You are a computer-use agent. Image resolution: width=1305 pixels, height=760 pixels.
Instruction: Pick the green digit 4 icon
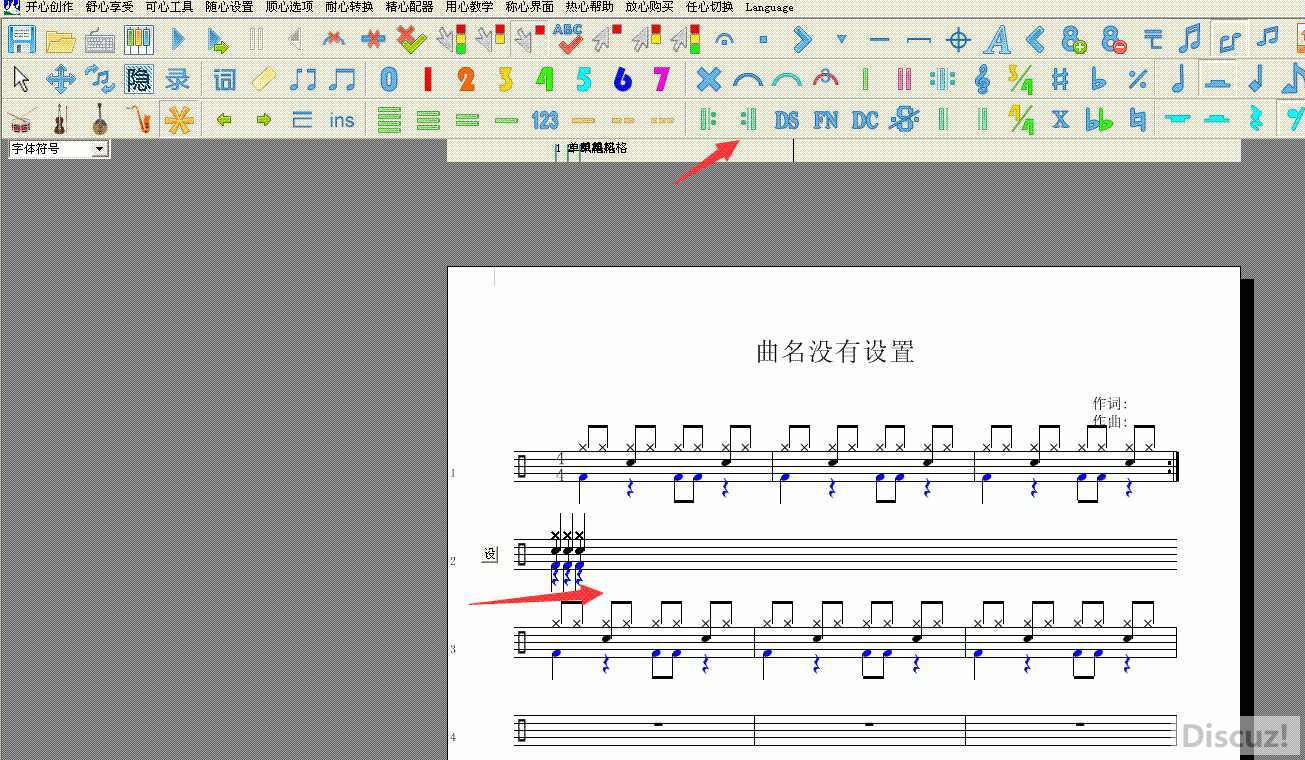point(545,79)
